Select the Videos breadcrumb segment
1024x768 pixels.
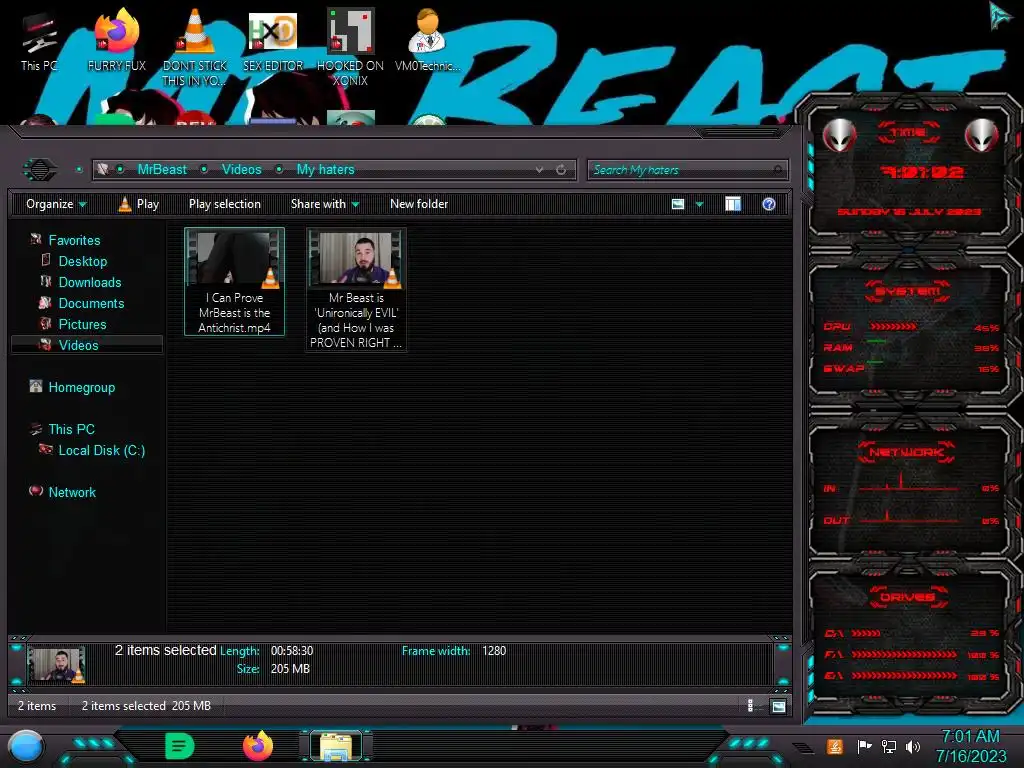coord(241,170)
